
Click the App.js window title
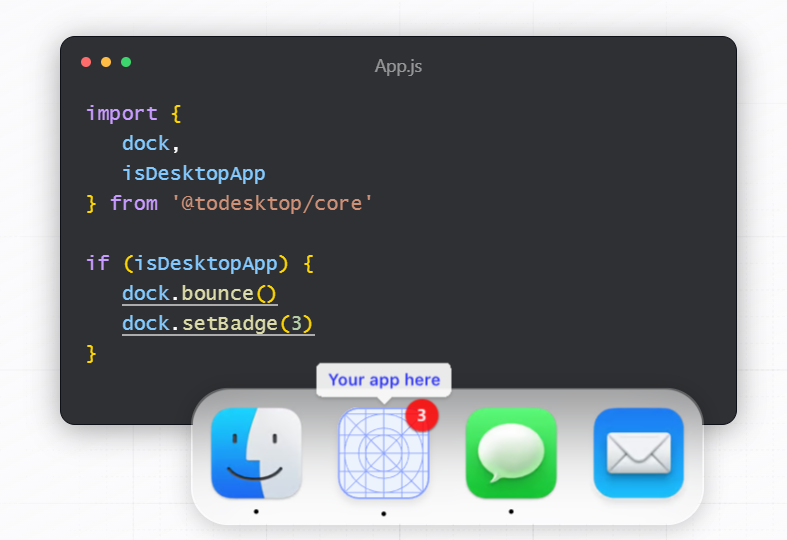398,66
